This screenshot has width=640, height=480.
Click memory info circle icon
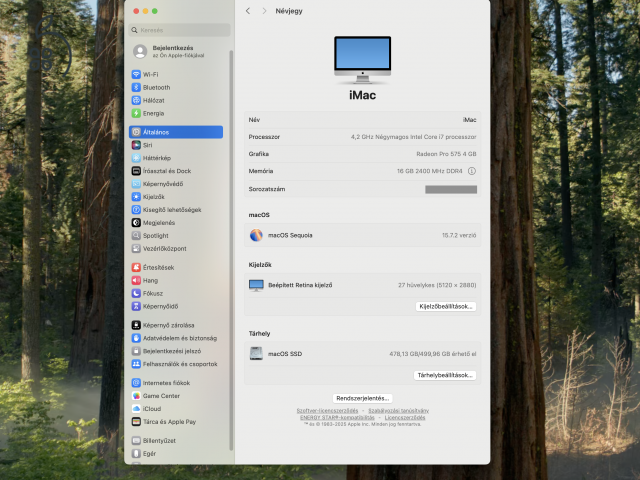(472, 171)
